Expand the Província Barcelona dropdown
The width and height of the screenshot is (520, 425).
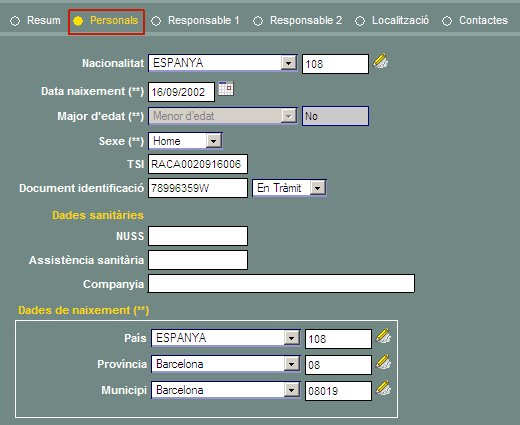[x=291, y=364]
